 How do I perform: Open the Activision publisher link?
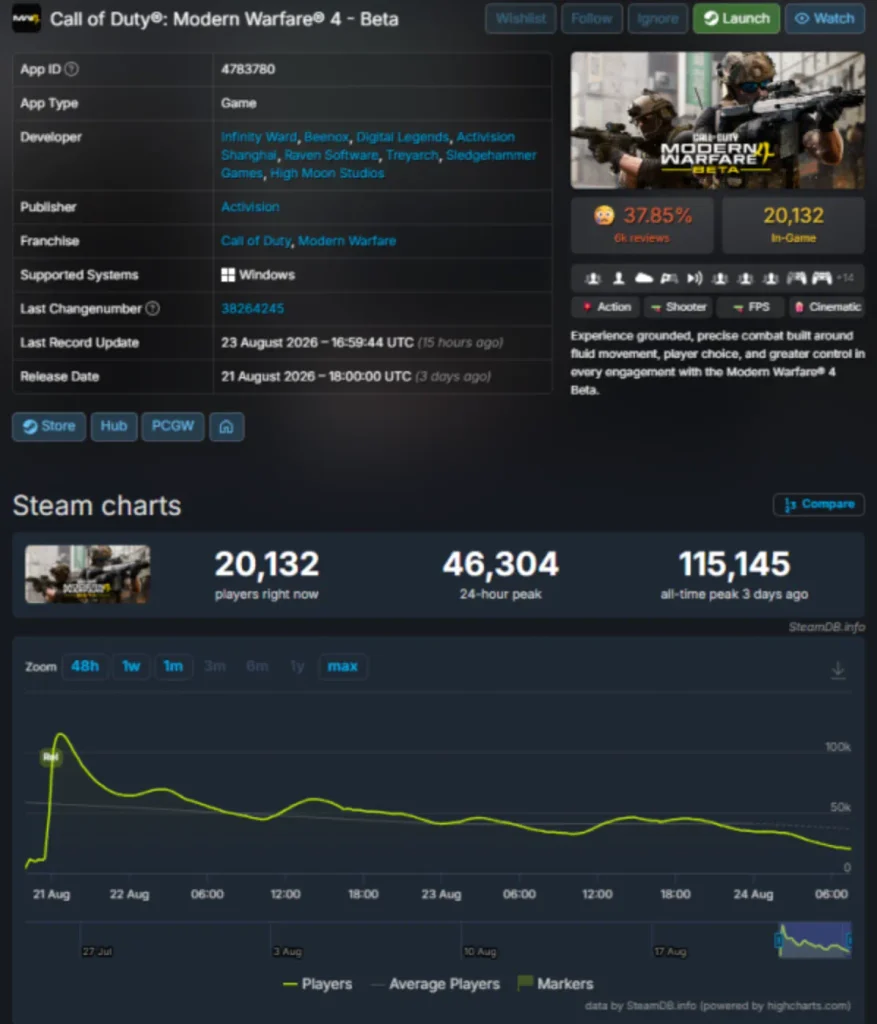click(250, 207)
